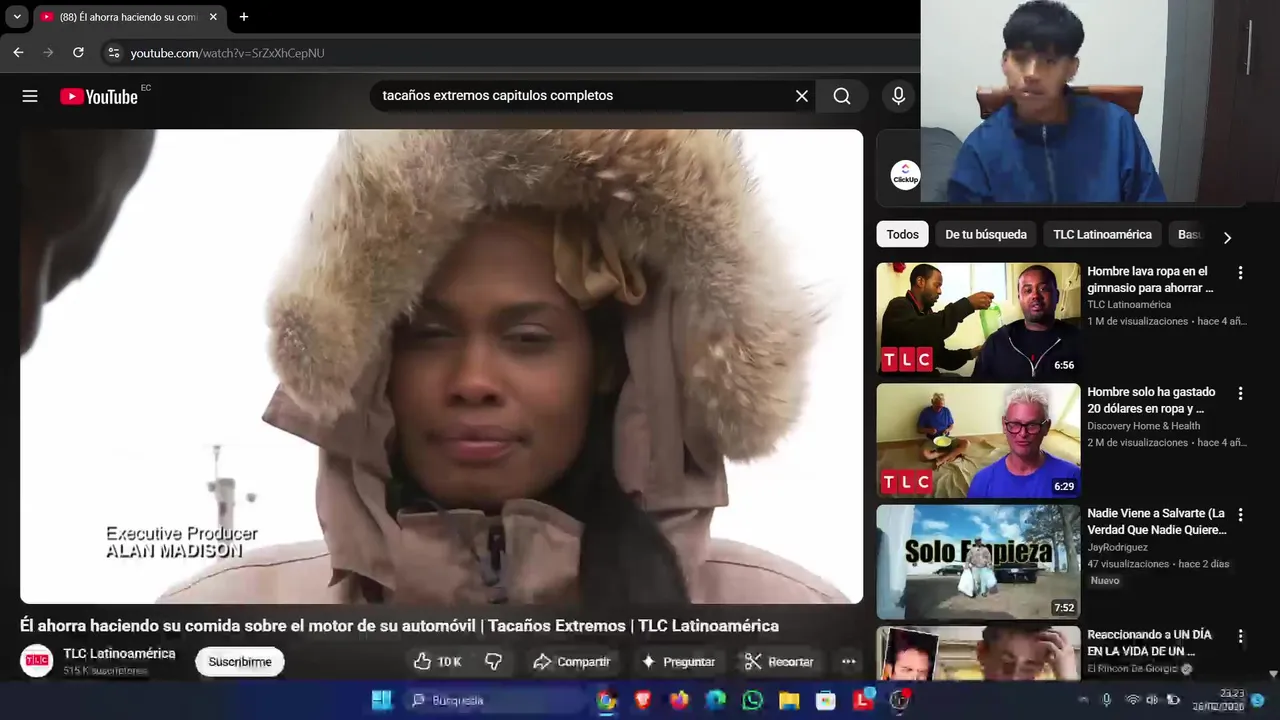Reload the page
Viewport: 1280px width, 720px height.
[x=78, y=53]
